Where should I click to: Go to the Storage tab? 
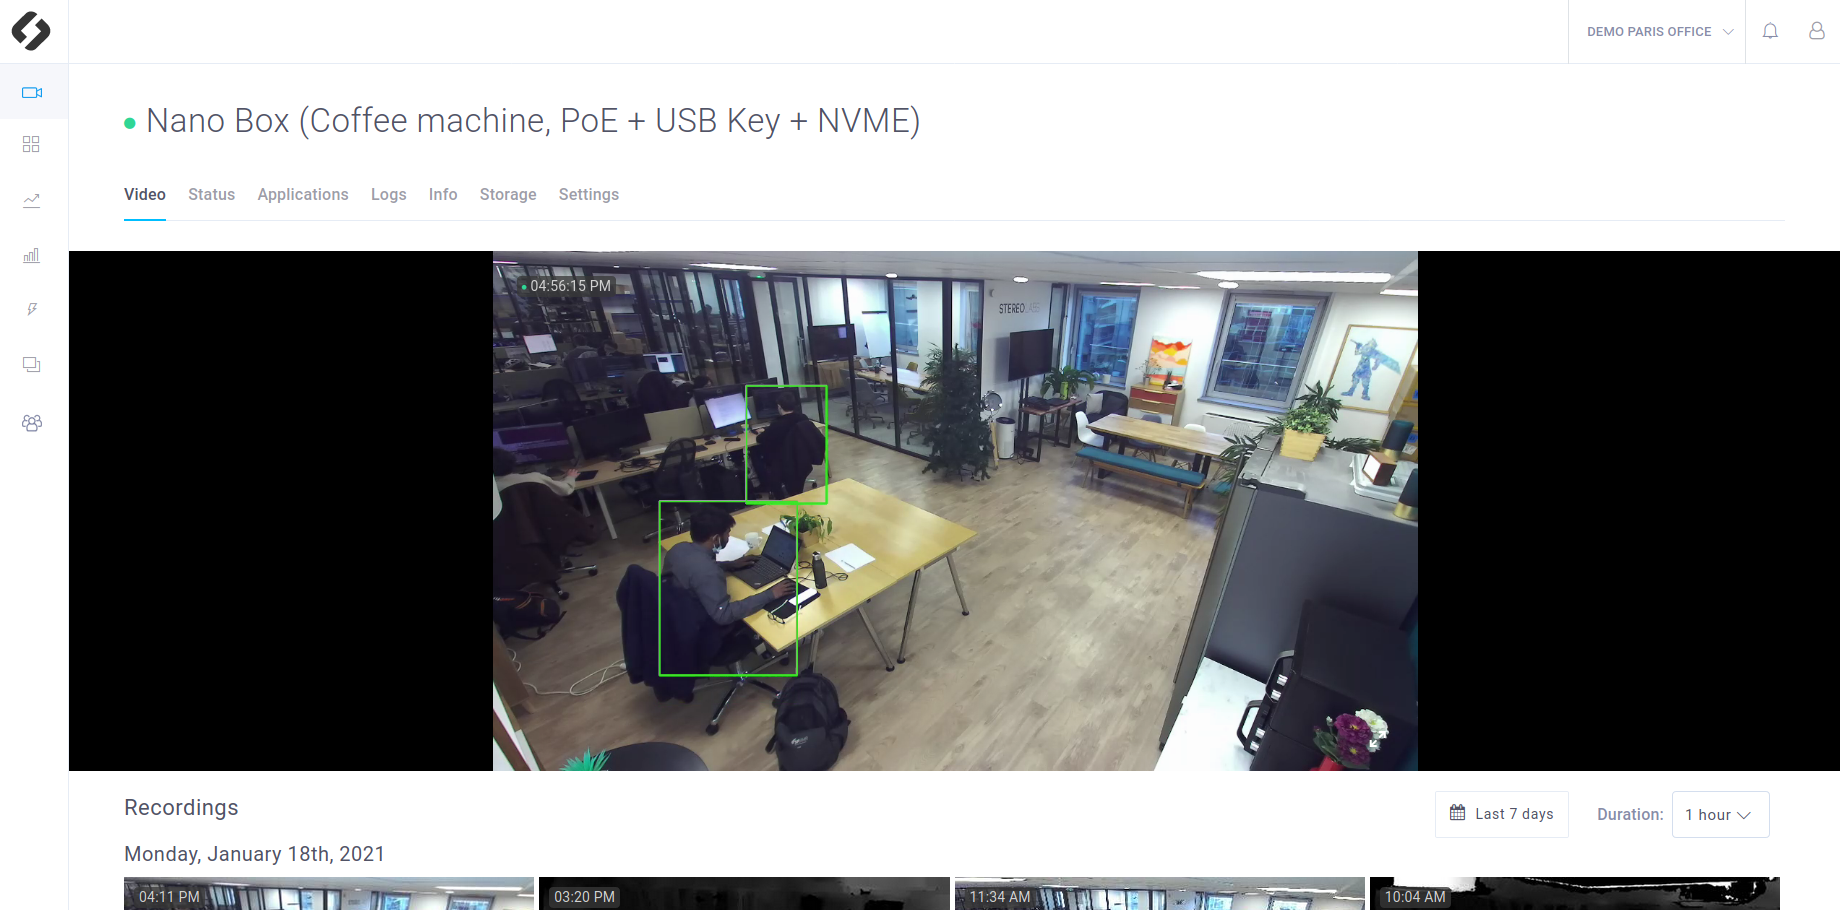coord(508,194)
